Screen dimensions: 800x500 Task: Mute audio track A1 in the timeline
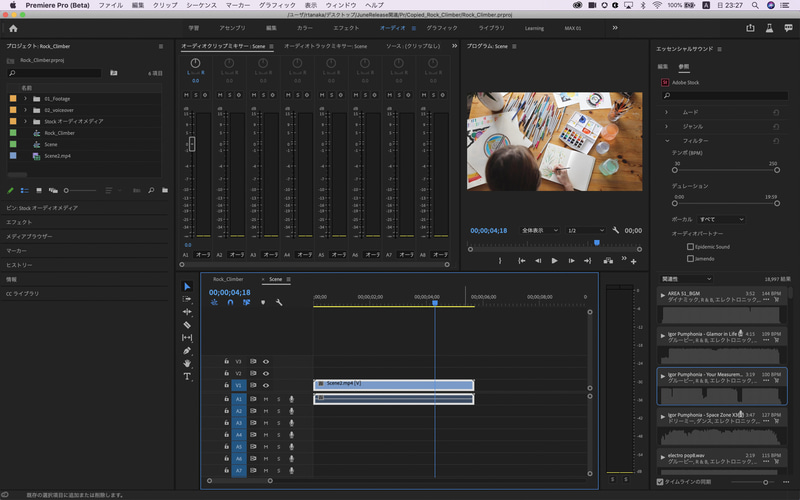266,398
